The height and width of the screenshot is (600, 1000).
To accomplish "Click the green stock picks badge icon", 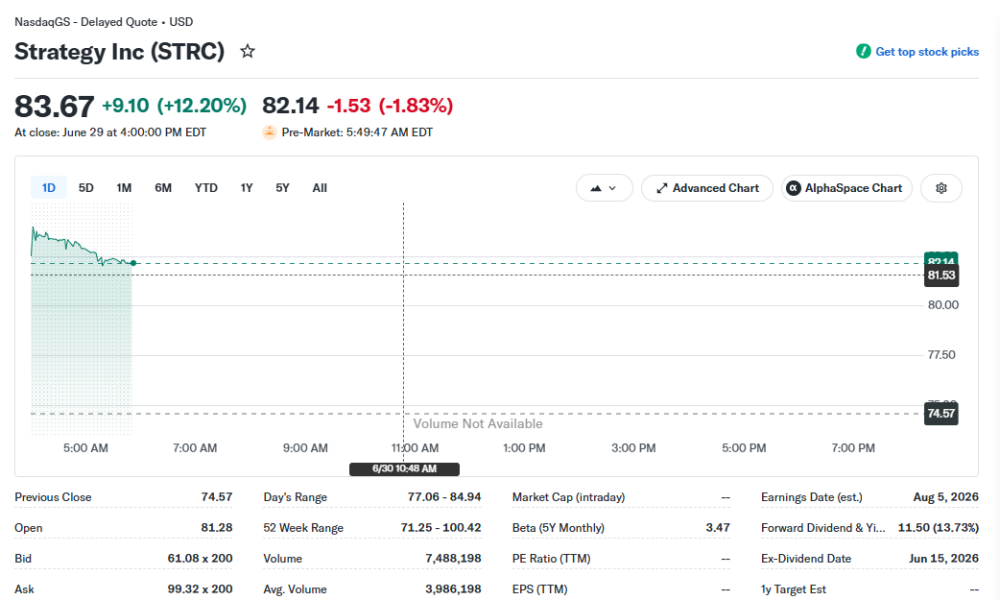I will [864, 51].
